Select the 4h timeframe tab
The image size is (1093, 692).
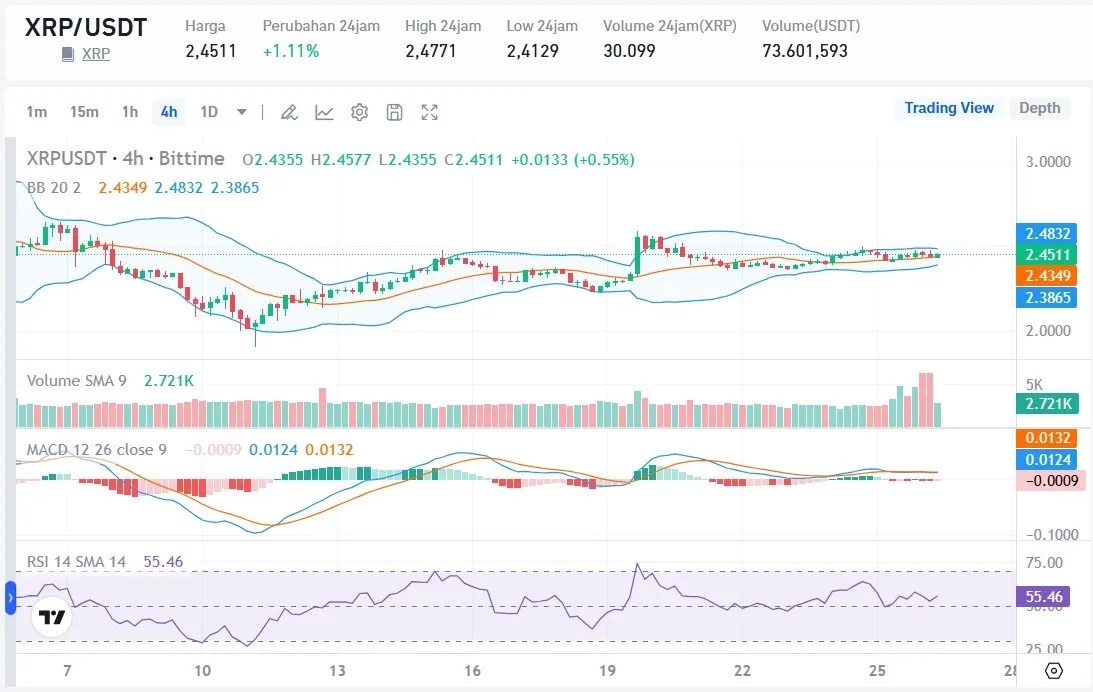click(x=168, y=112)
